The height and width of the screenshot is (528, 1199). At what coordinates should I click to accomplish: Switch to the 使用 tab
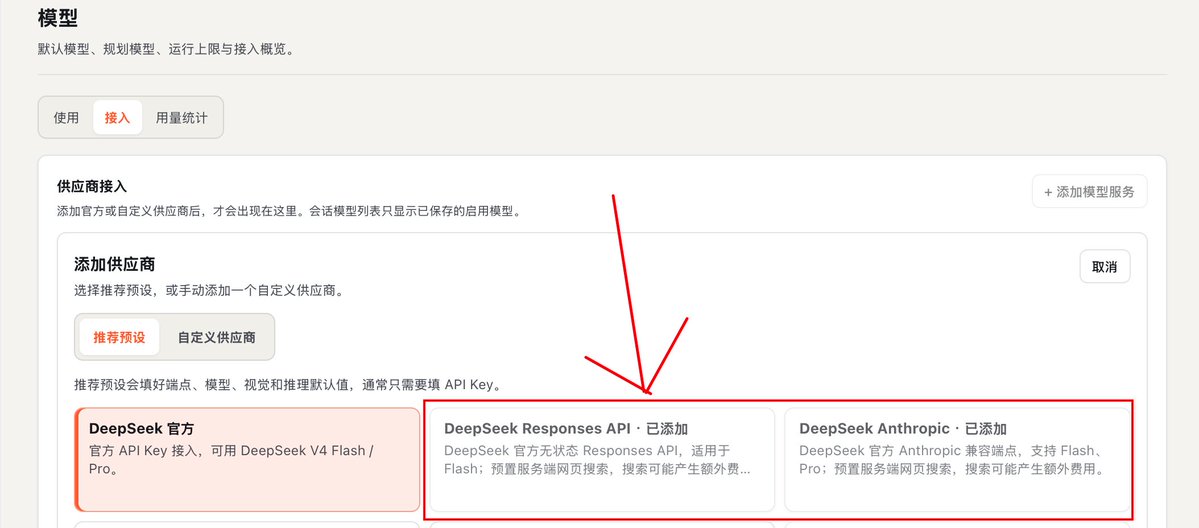tap(67, 118)
